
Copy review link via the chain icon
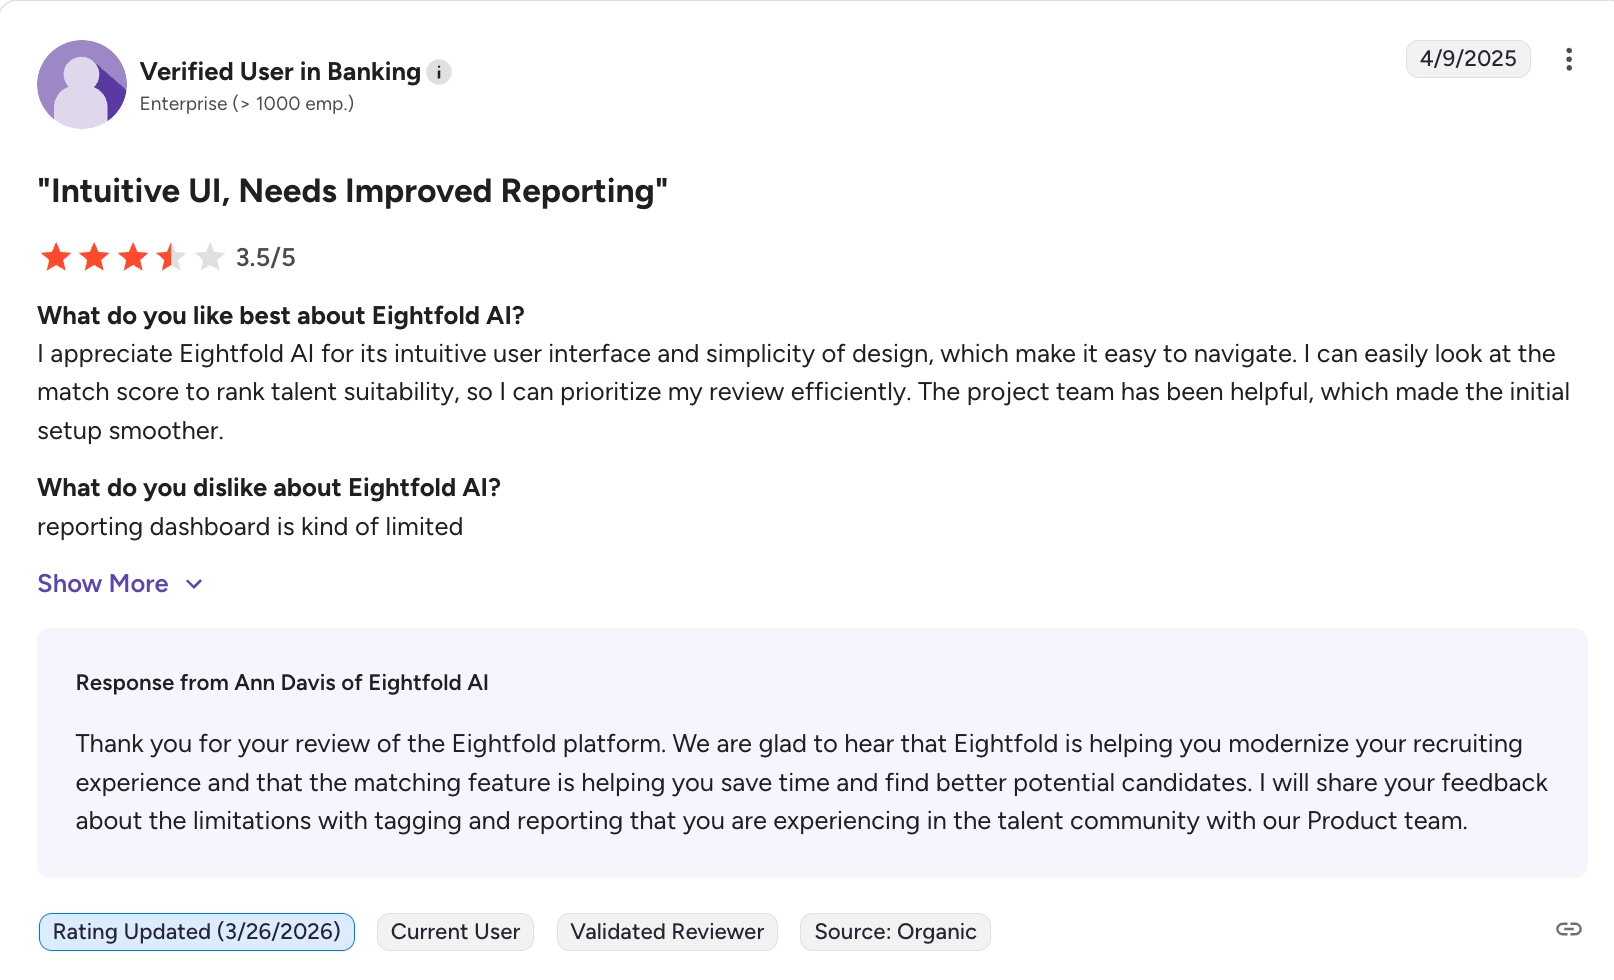1568,929
